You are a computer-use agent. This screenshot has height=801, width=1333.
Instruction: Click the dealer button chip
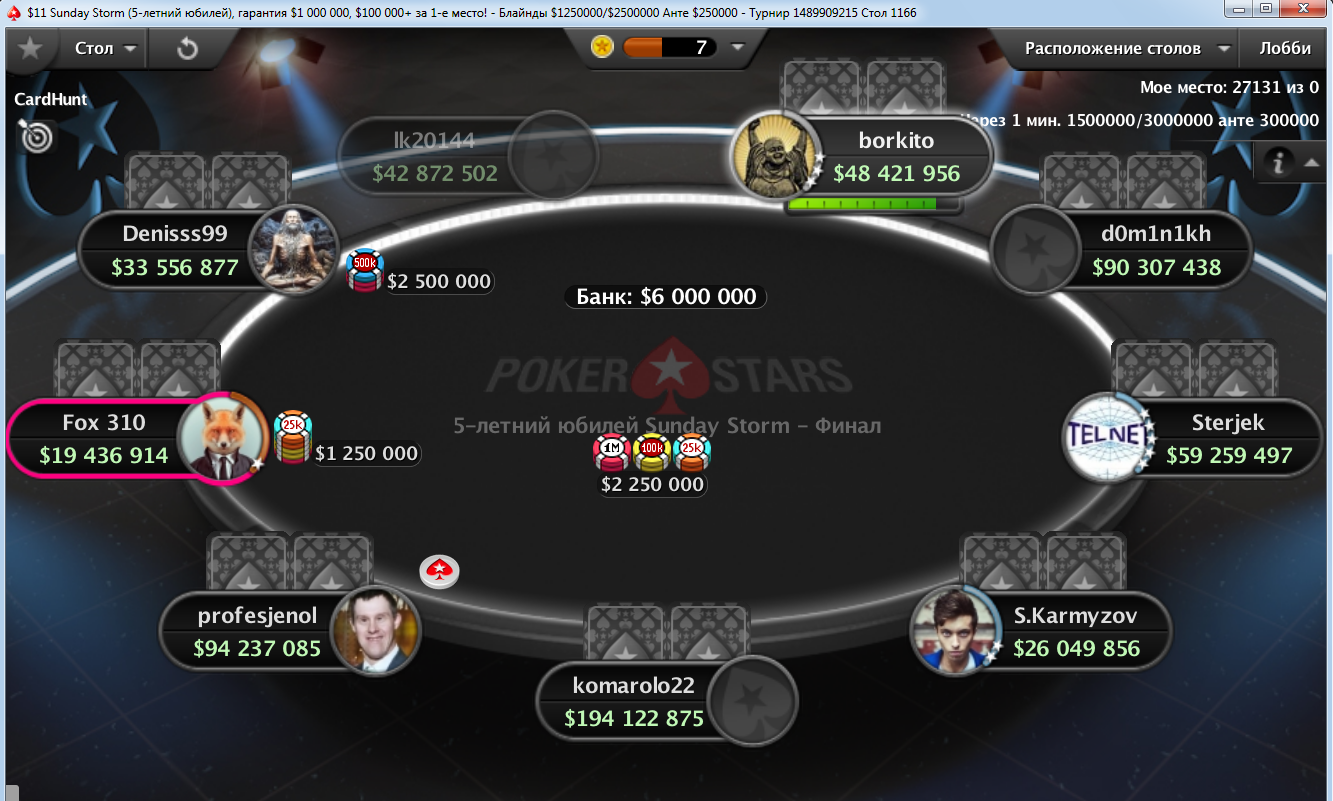438,571
